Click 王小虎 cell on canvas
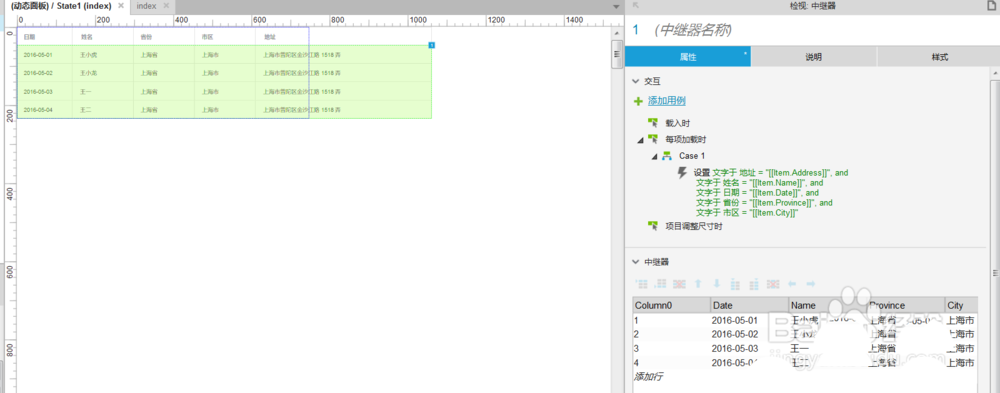Viewport: 1000px width, 393px height. 103,55
